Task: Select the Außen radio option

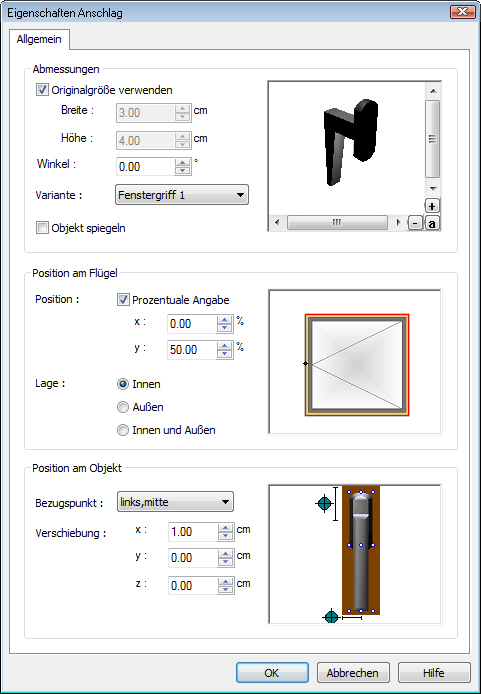Action: (123, 407)
